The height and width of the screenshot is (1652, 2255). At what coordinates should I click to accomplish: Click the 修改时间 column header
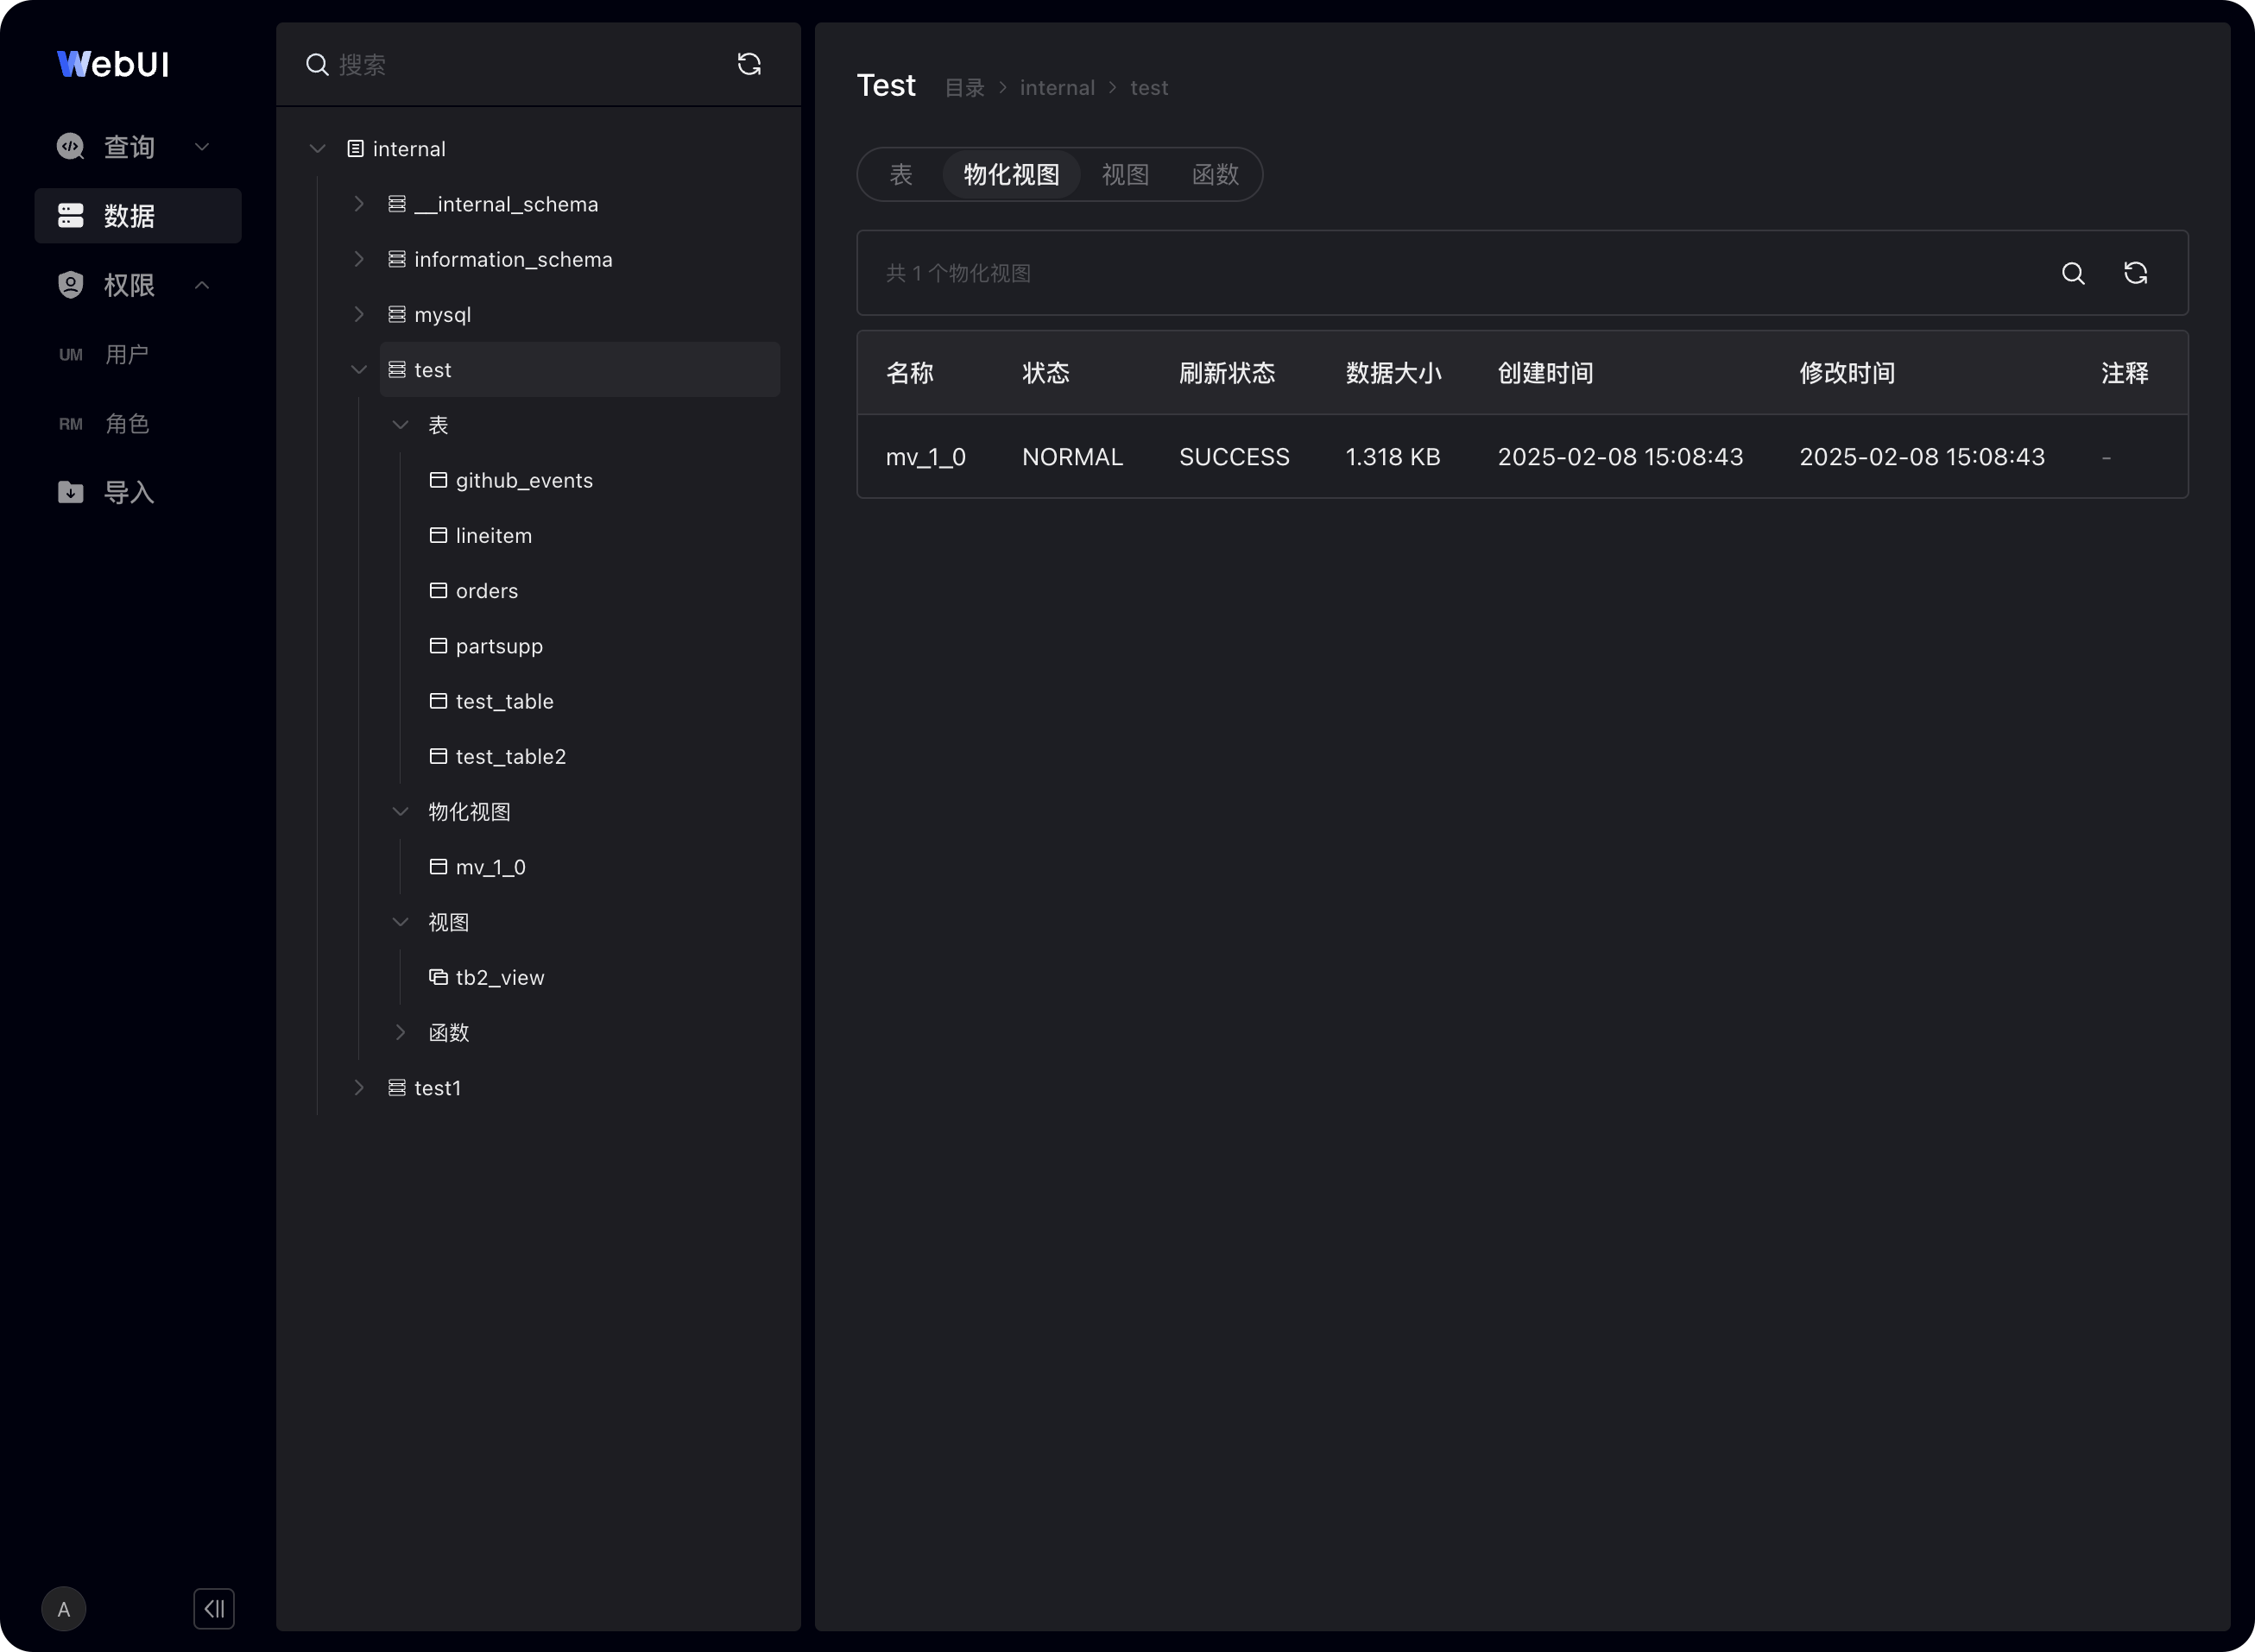1847,373
